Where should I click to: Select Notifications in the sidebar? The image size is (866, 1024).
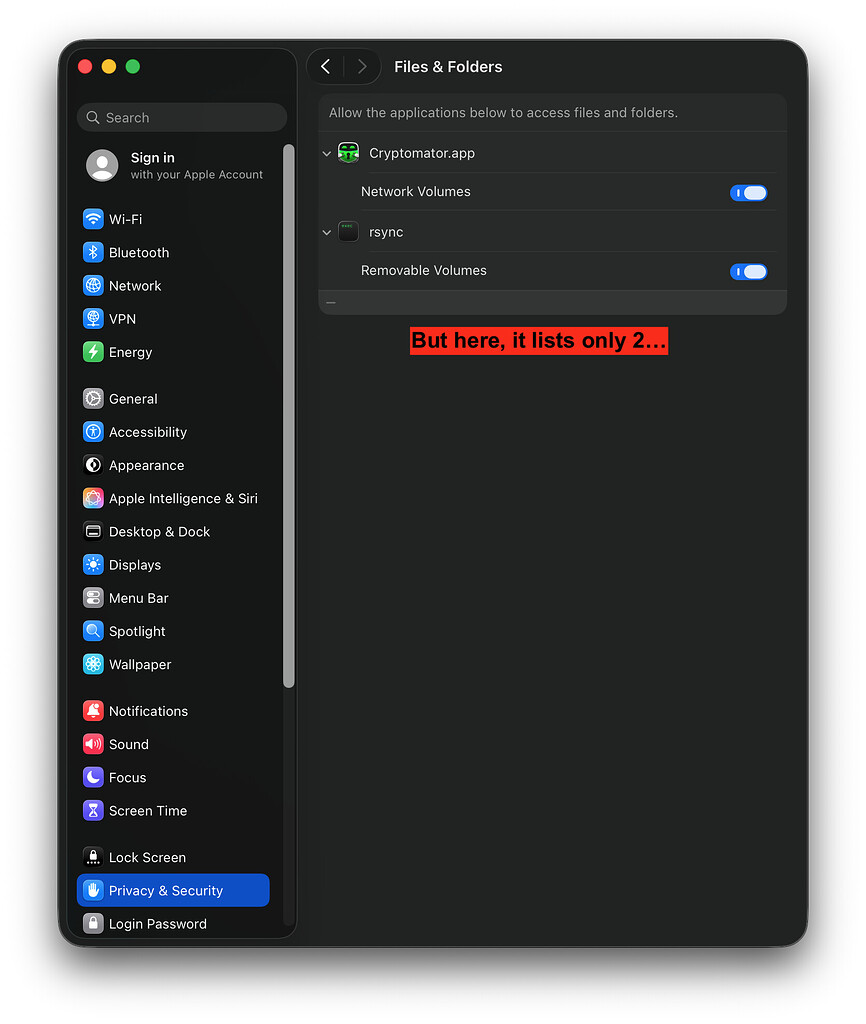173,711
